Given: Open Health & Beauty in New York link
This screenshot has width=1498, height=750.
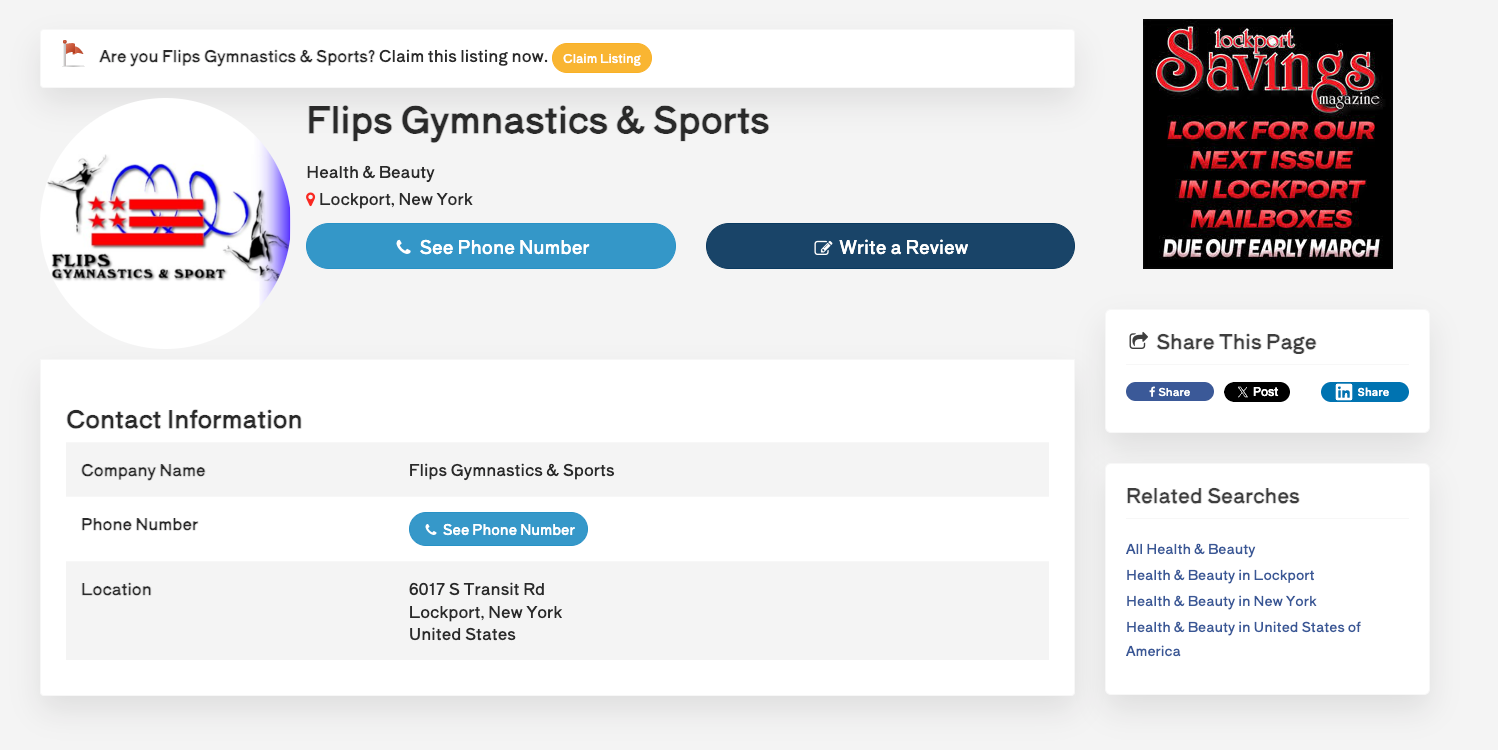Looking at the screenshot, I should pos(1221,601).
